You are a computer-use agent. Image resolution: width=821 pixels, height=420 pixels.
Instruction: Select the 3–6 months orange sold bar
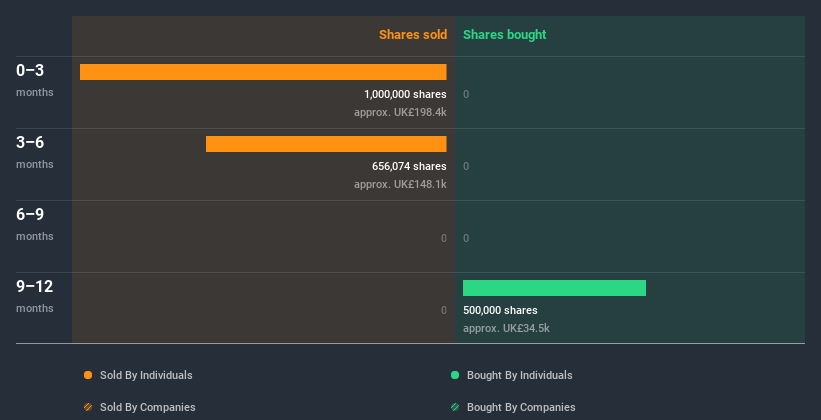point(326,144)
